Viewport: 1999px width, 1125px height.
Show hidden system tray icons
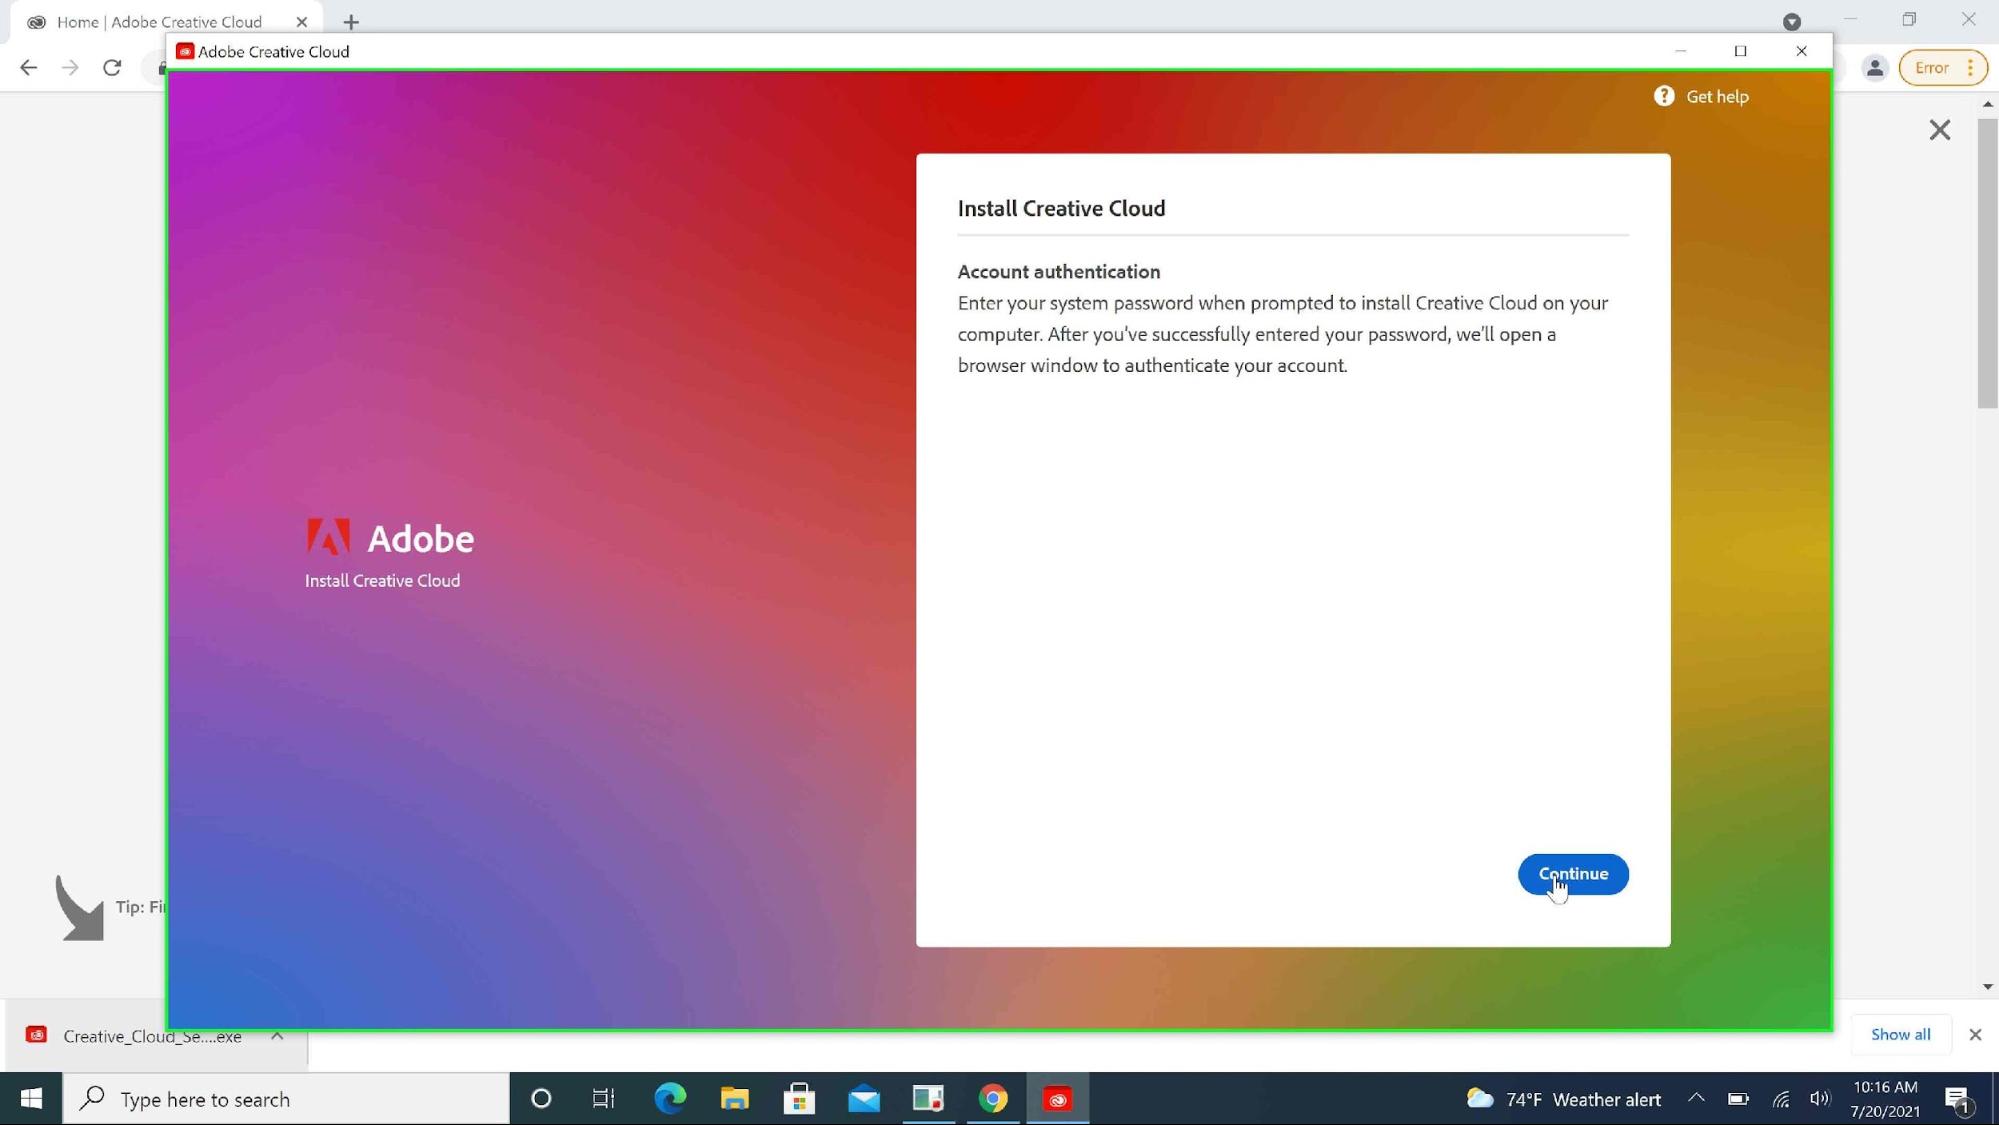(x=1696, y=1098)
